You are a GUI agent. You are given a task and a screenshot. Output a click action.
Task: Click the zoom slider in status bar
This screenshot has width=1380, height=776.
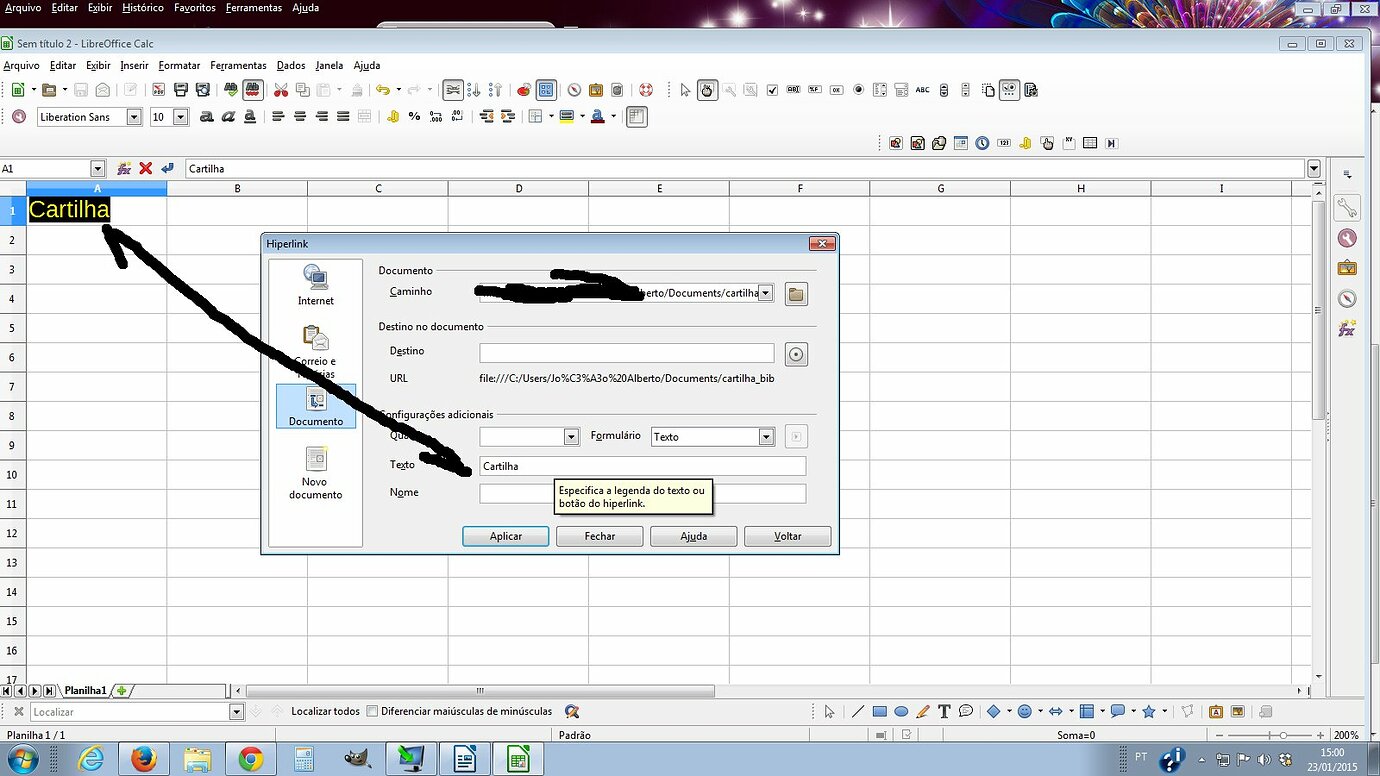1283,735
